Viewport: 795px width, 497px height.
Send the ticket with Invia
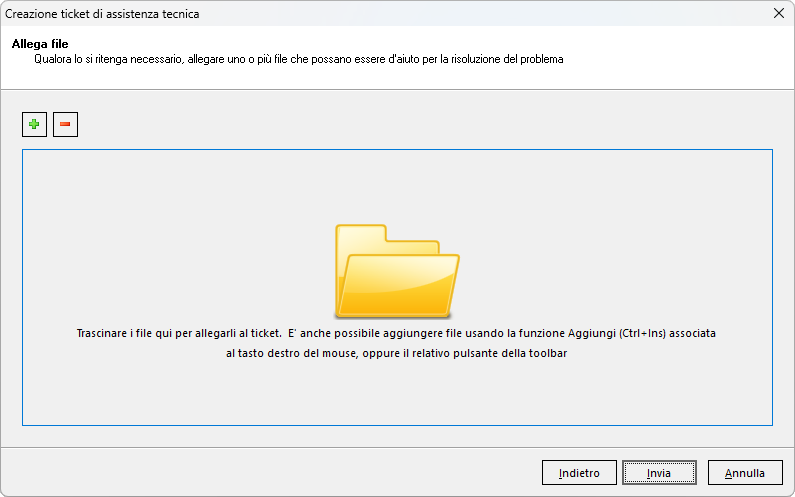pos(659,472)
